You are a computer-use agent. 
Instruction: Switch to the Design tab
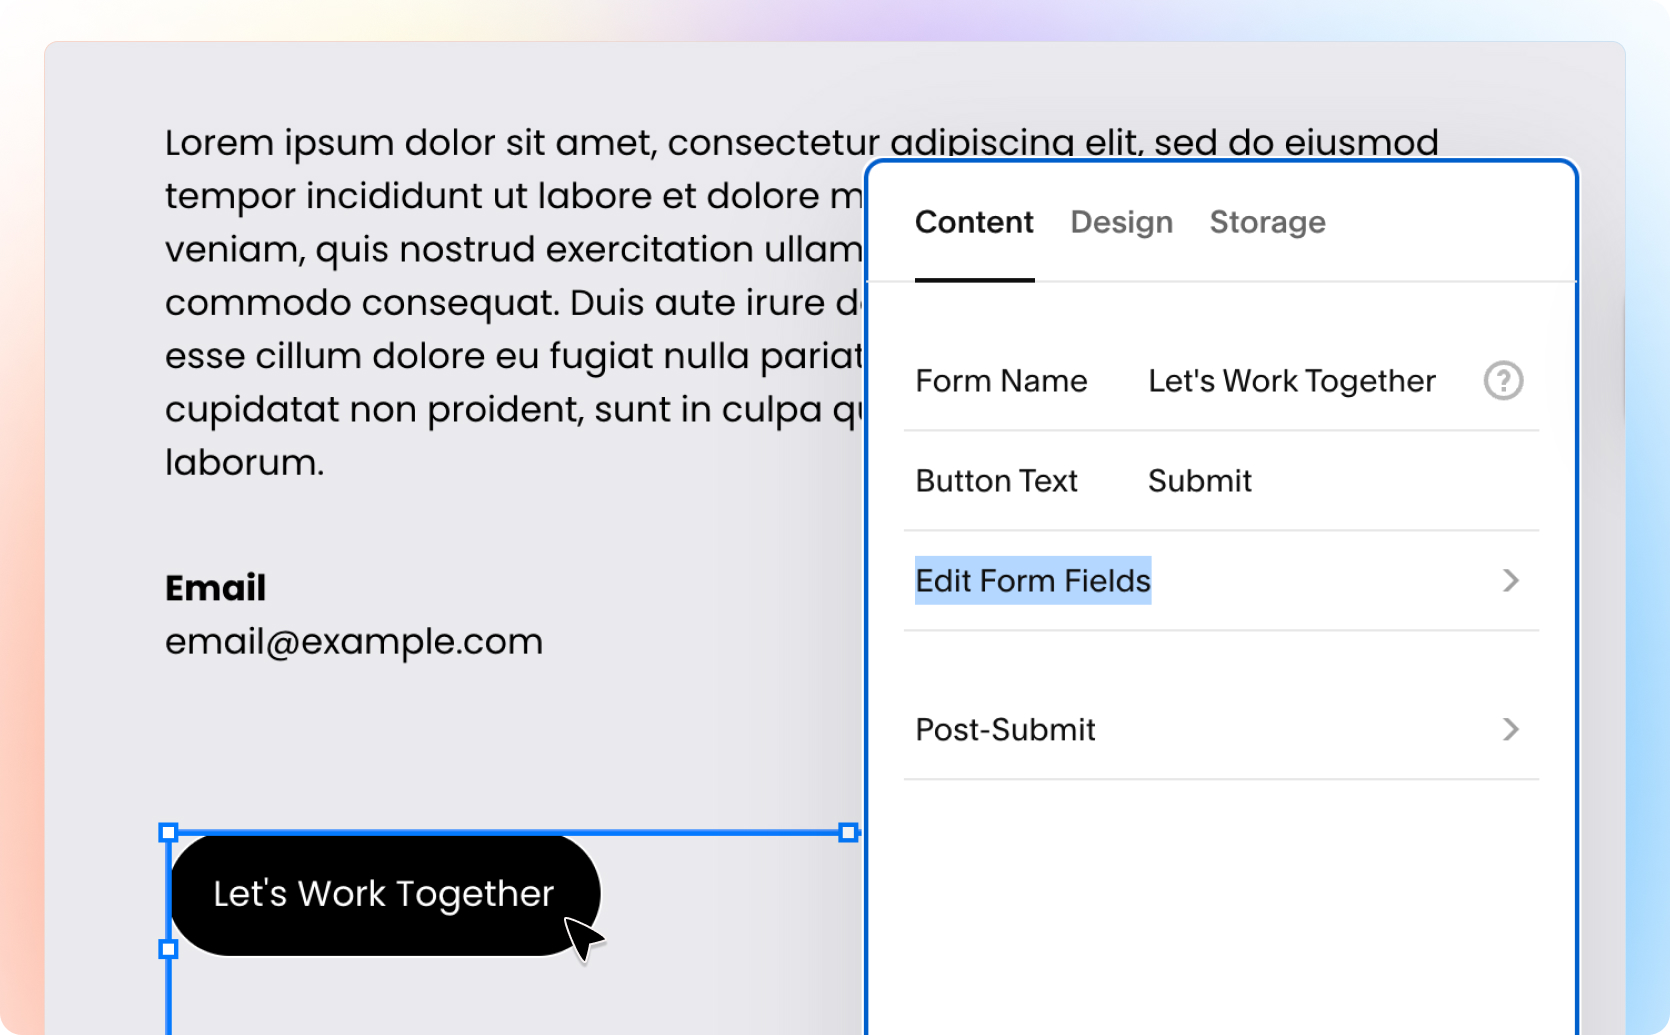(1121, 222)
